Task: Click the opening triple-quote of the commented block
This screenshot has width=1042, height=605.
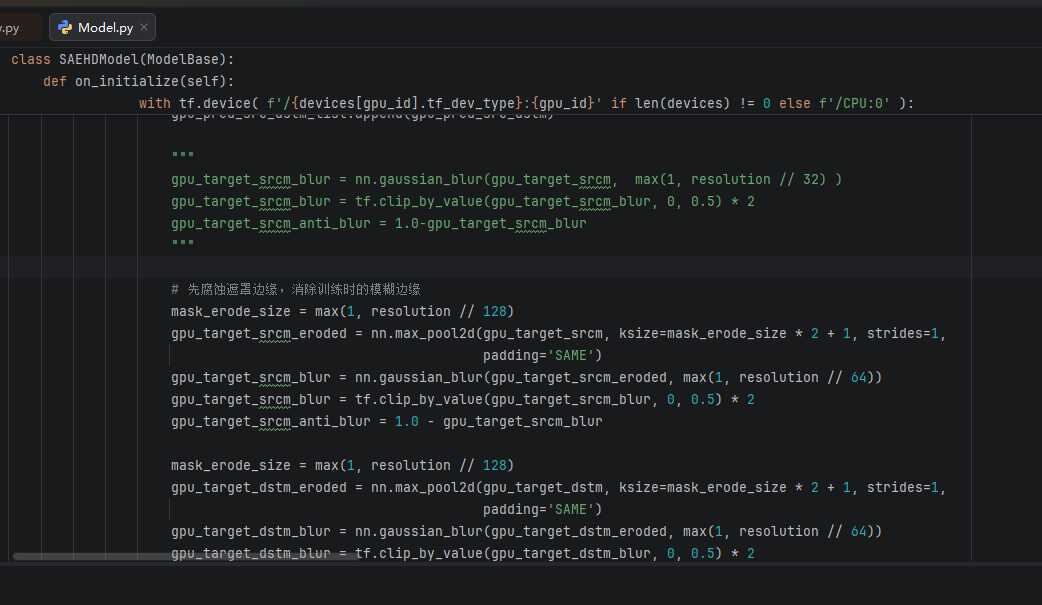Action: tap(182, 157)
